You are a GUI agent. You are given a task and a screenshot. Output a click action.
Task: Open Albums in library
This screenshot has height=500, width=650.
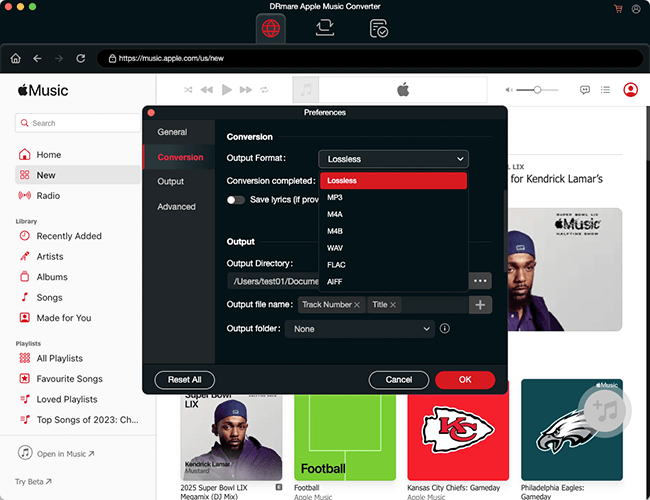coord(78,277)
